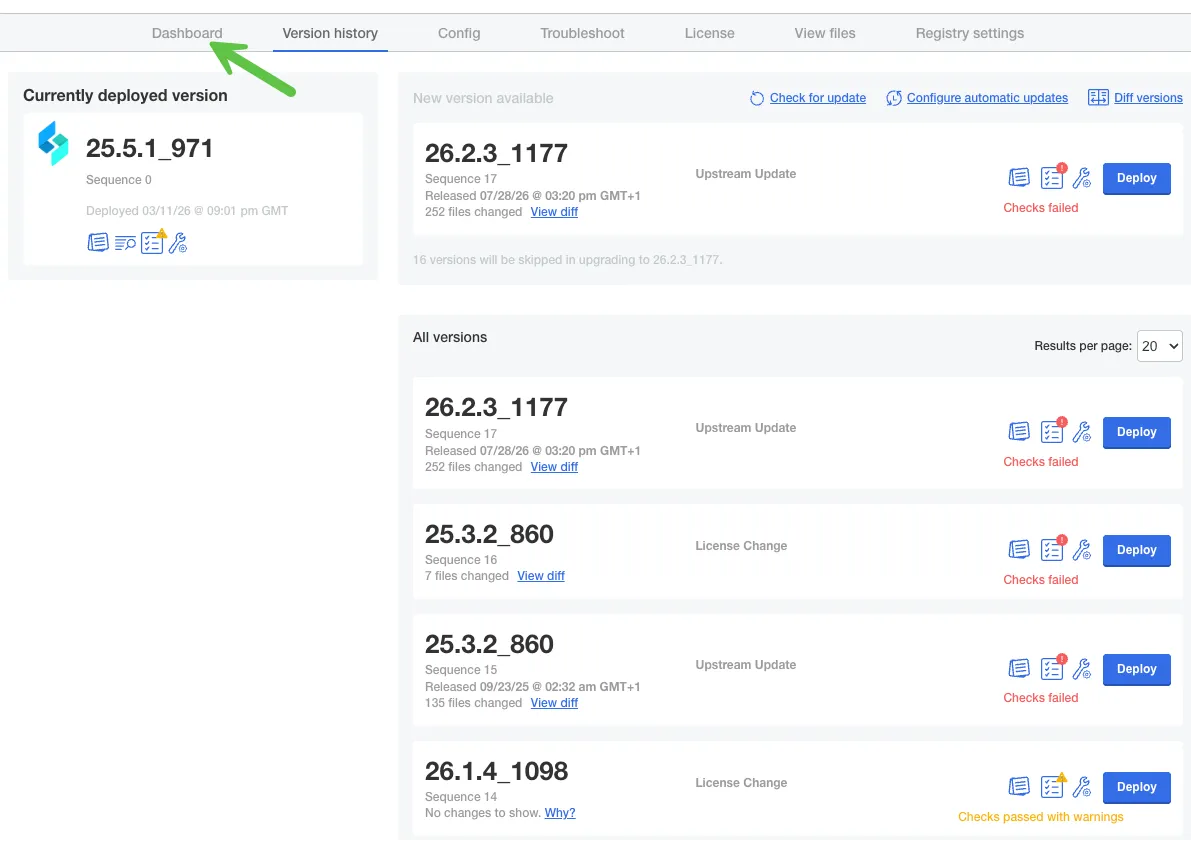
Task: Edit config in New version available card
Action: coord(1082,178)
